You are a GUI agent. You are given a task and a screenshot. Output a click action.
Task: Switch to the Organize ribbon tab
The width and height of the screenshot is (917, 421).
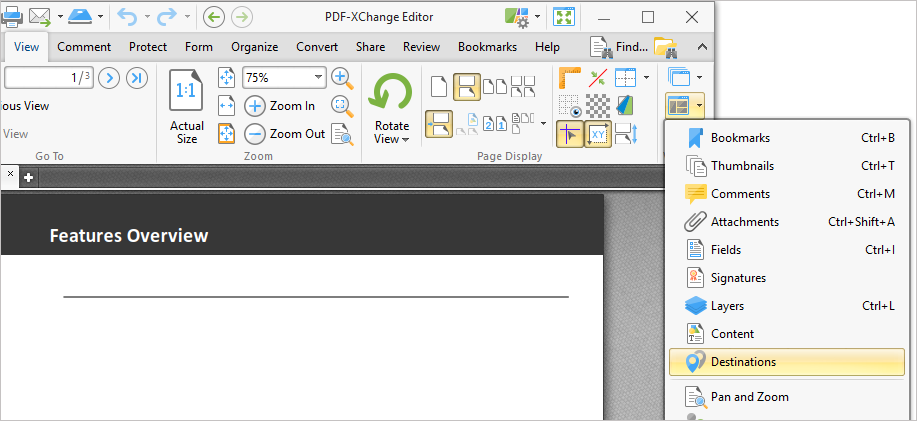(x=254, y=47)
